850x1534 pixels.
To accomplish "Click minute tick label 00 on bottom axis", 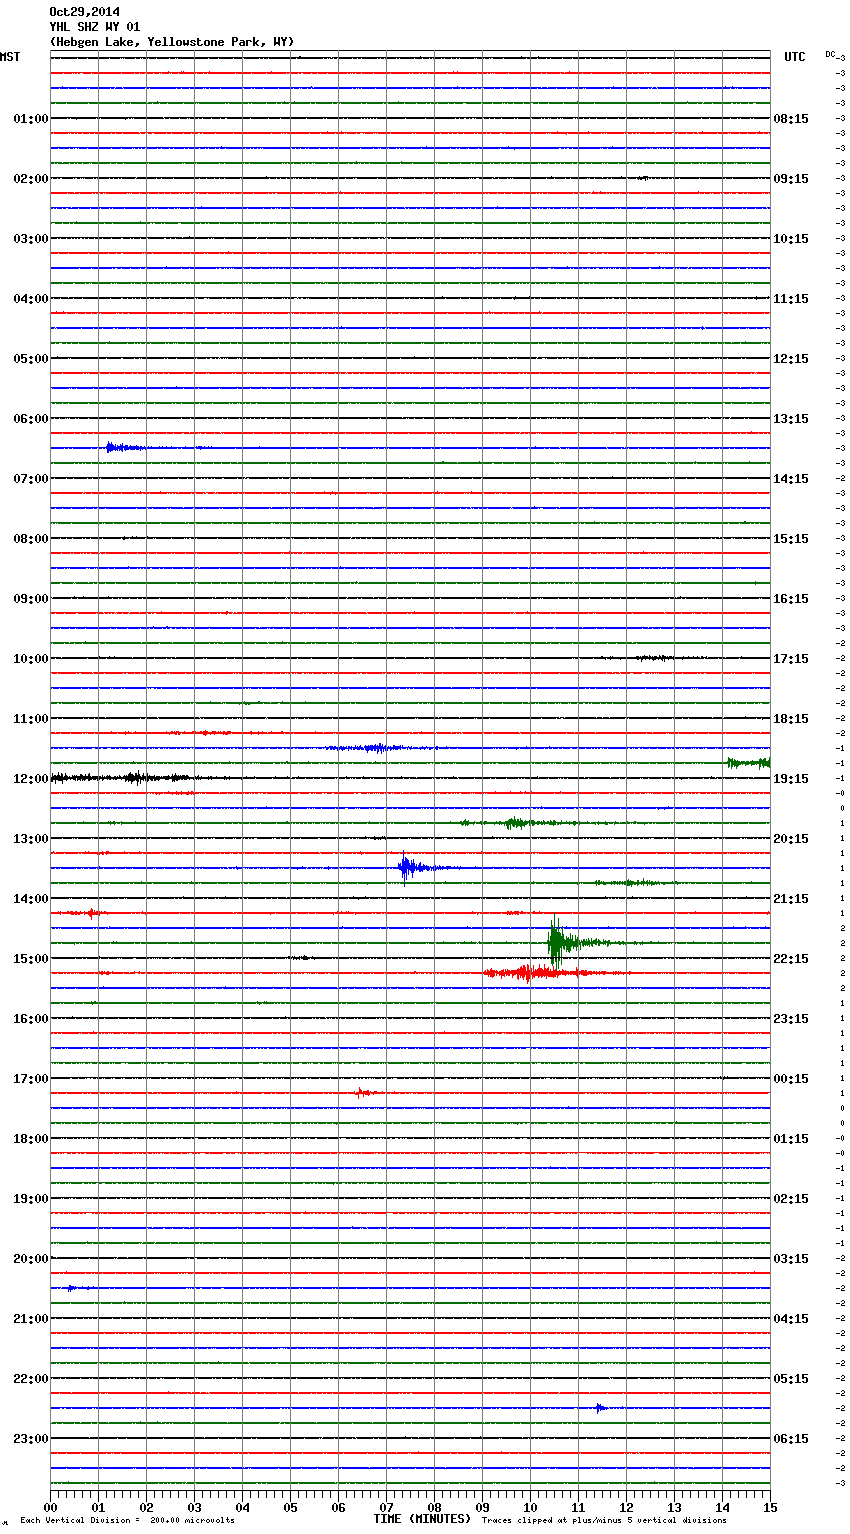I will pos(50,1507).
